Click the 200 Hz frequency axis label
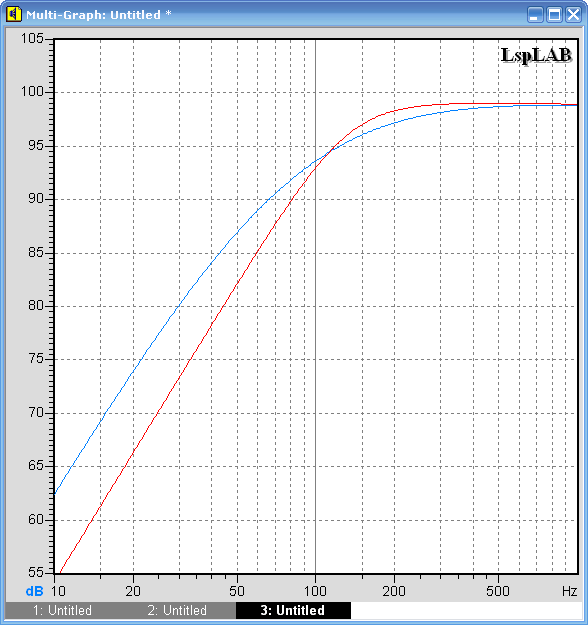588x625 pixels. (x=394, y=591)
